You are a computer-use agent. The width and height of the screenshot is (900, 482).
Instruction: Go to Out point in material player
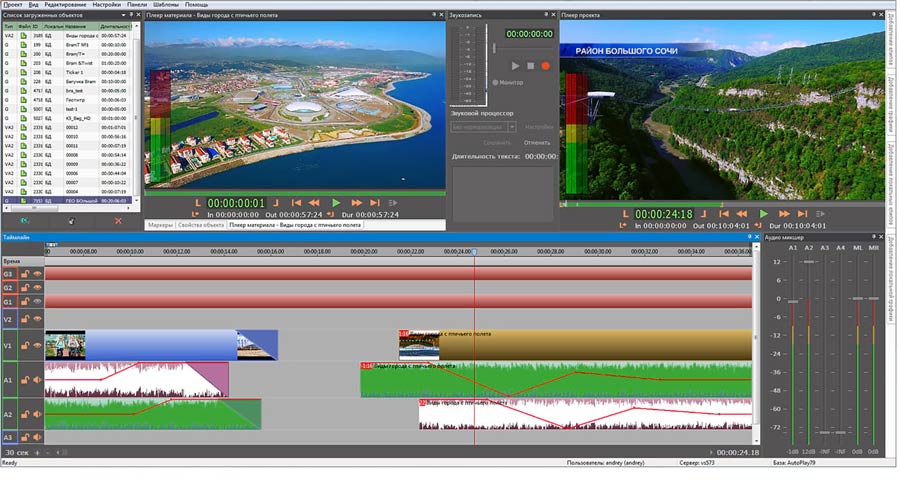click(x=330, y=215)
